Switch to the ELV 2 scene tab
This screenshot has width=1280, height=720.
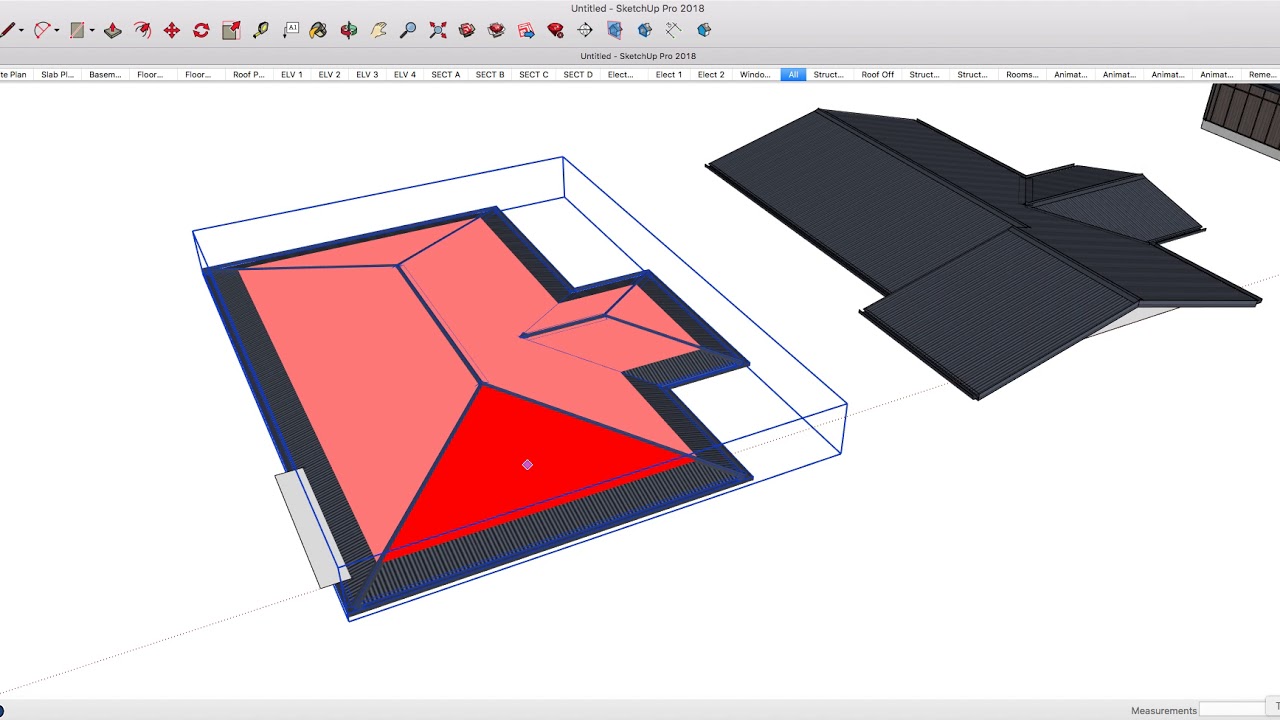330,74
